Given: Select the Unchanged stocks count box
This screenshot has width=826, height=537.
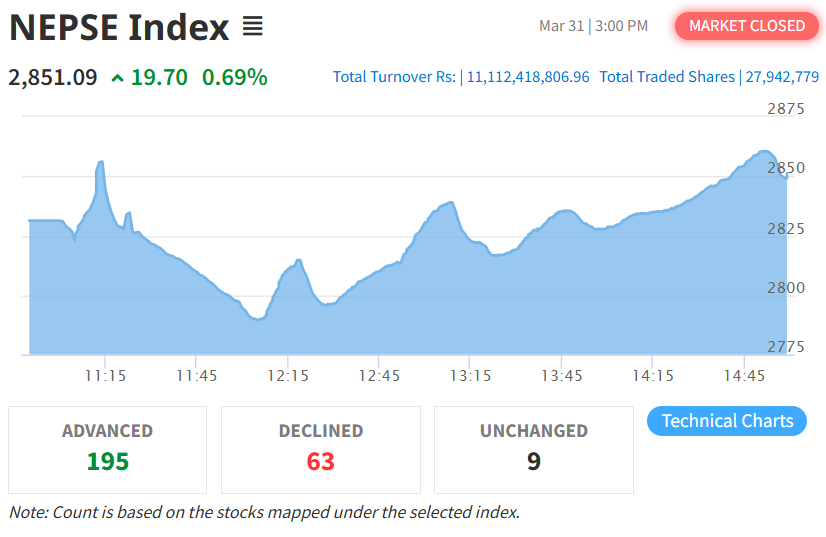Looking at the screenshot, I should coord(533,449).
